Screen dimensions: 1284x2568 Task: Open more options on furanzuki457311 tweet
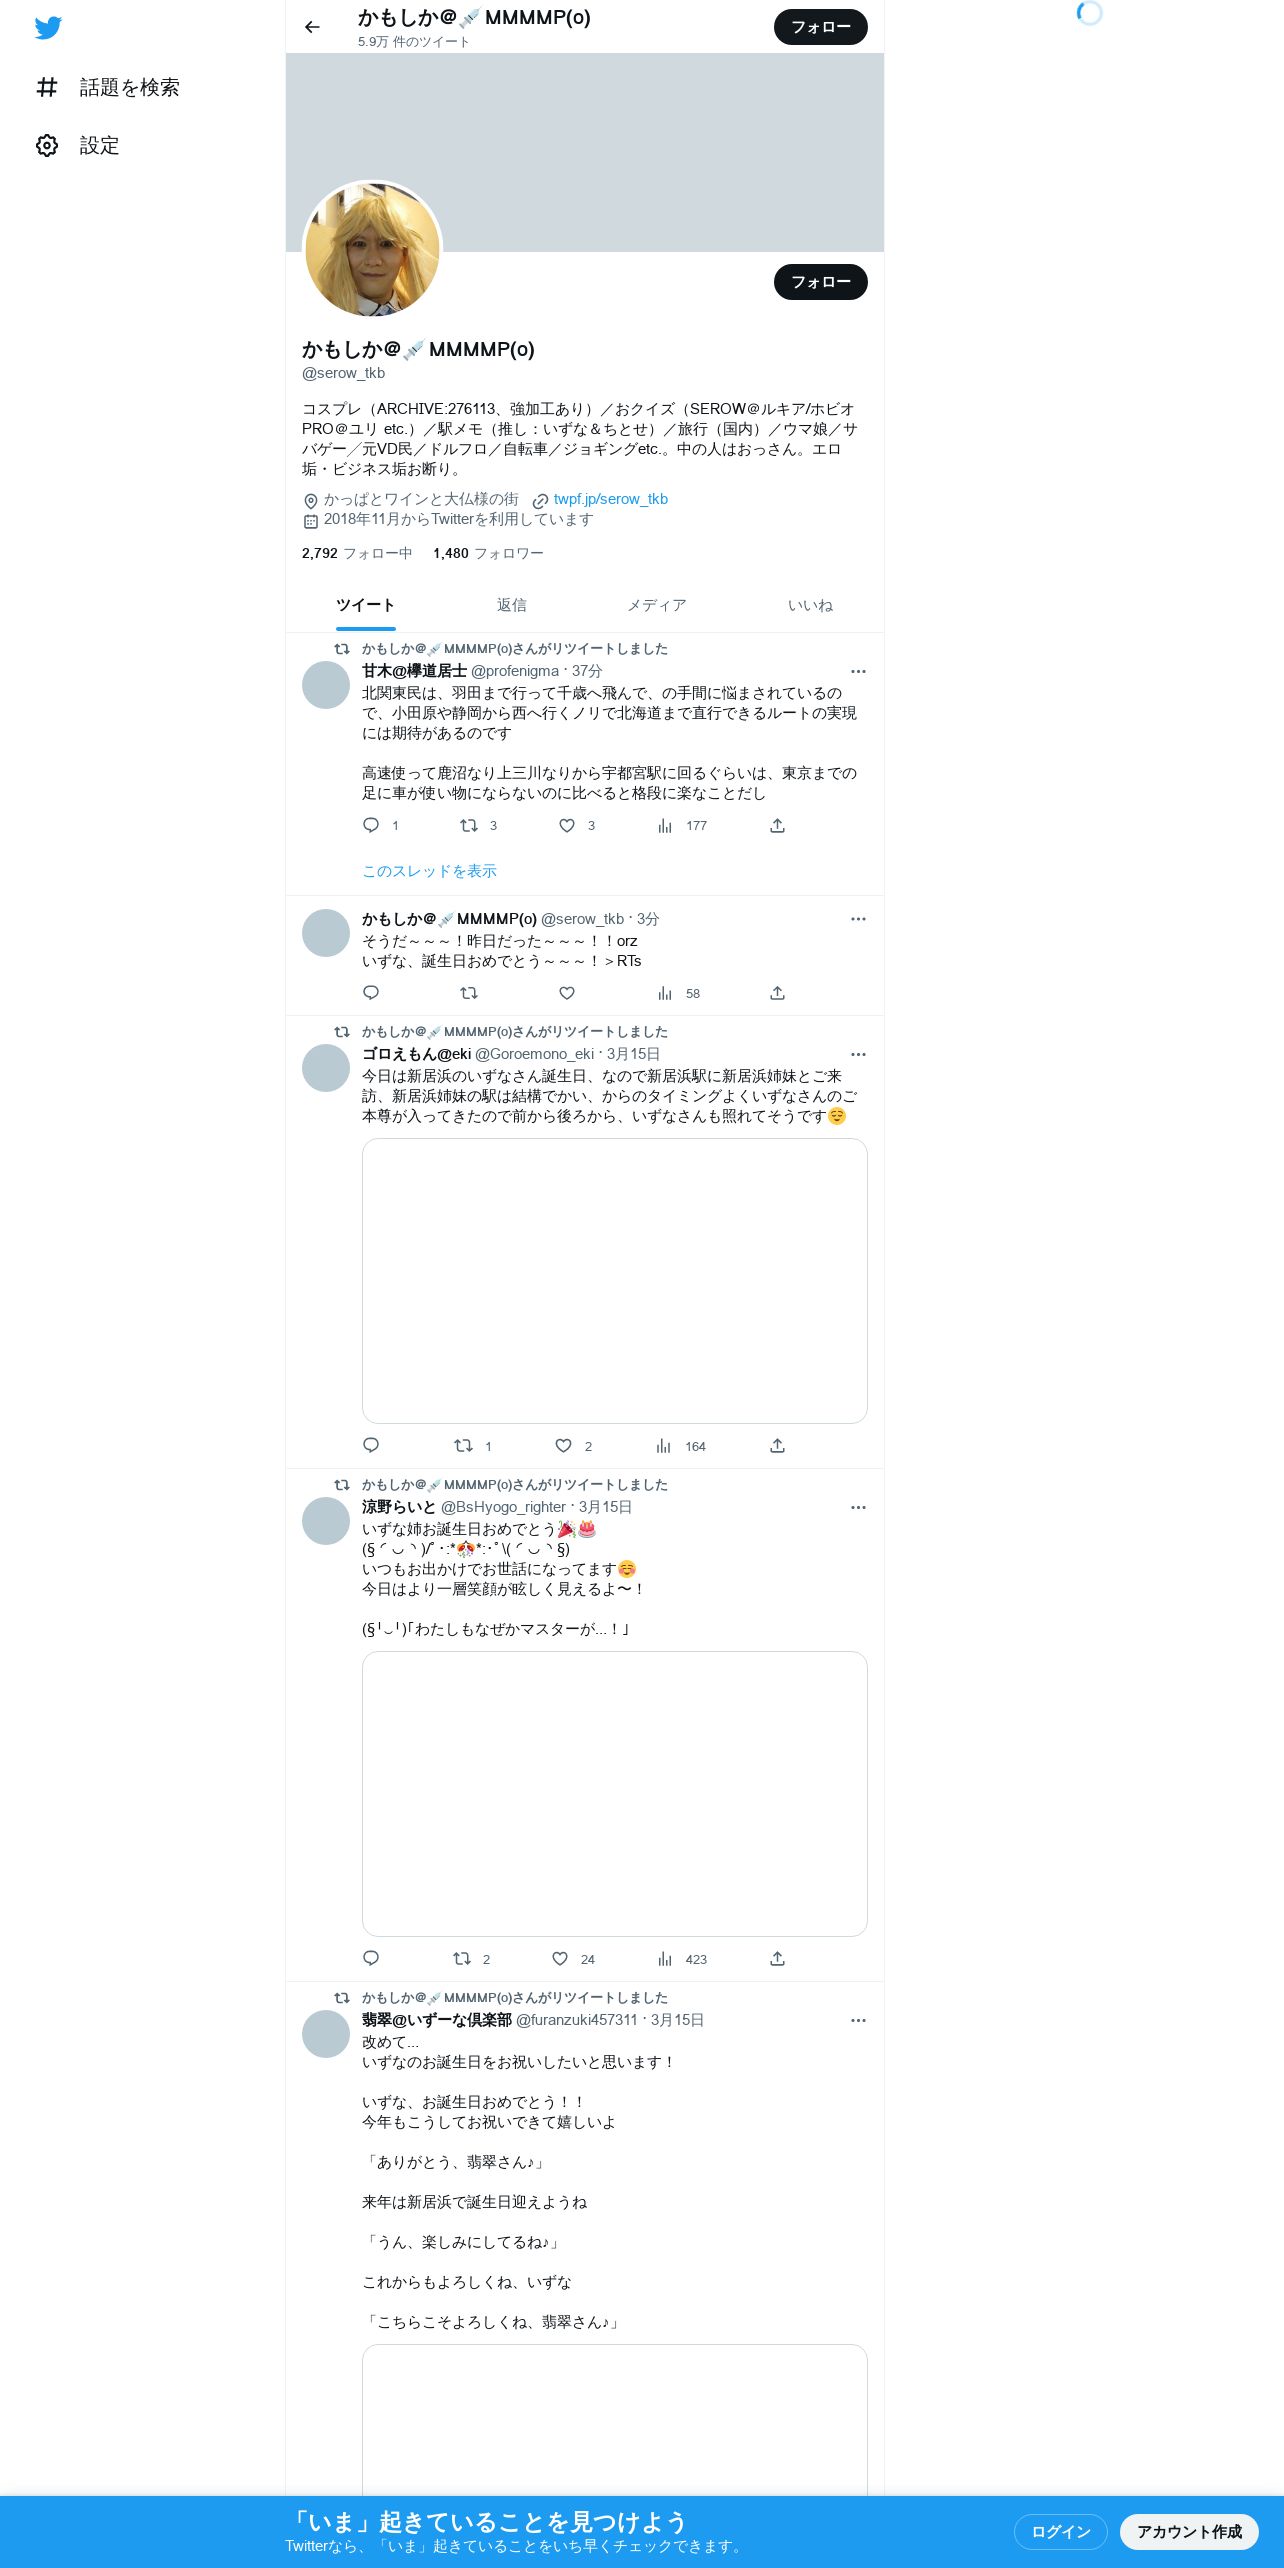pos(858,2020)
